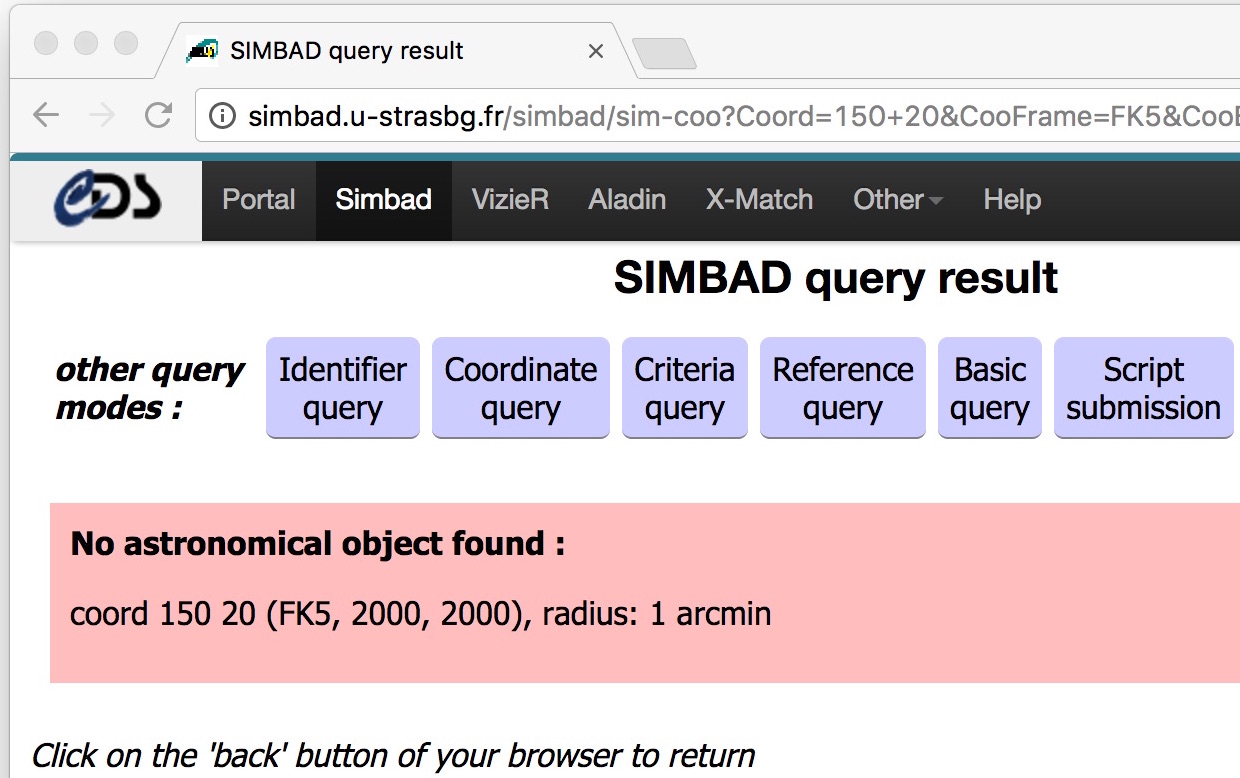This screenshot has height=778, width=1240.
Task: Close the SIMBAD query result tab
Action: tap(596, 50)
